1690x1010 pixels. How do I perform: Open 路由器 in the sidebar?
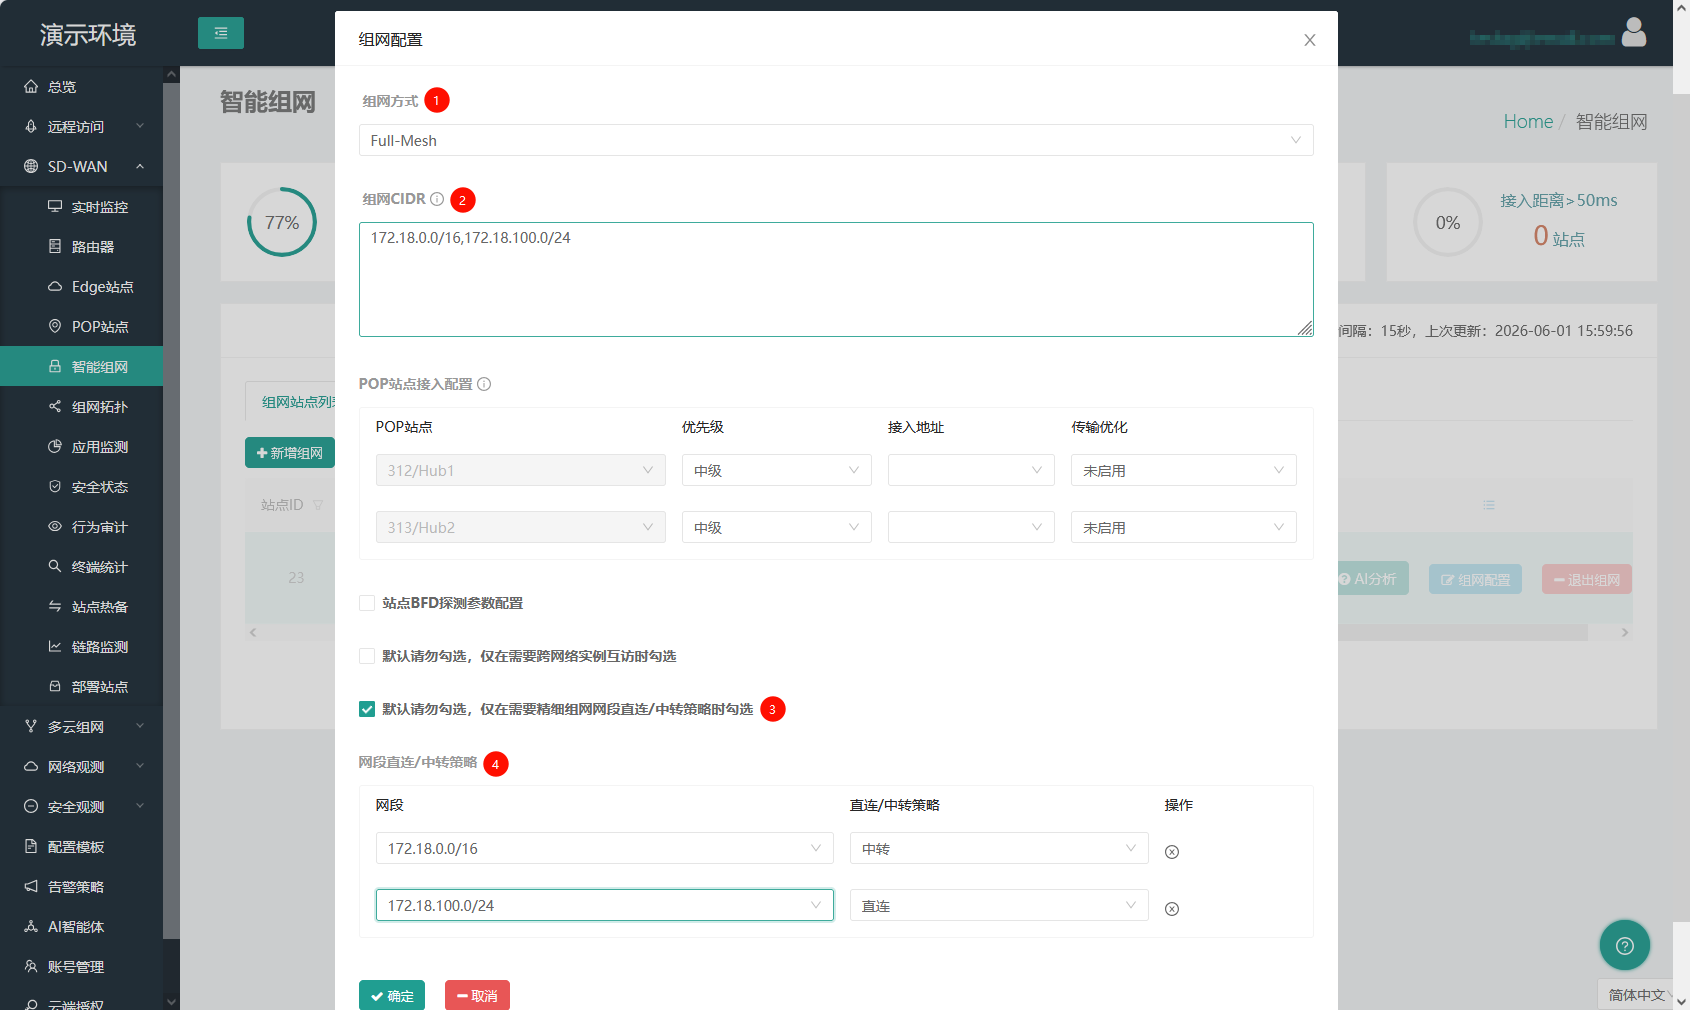point(81,247)
